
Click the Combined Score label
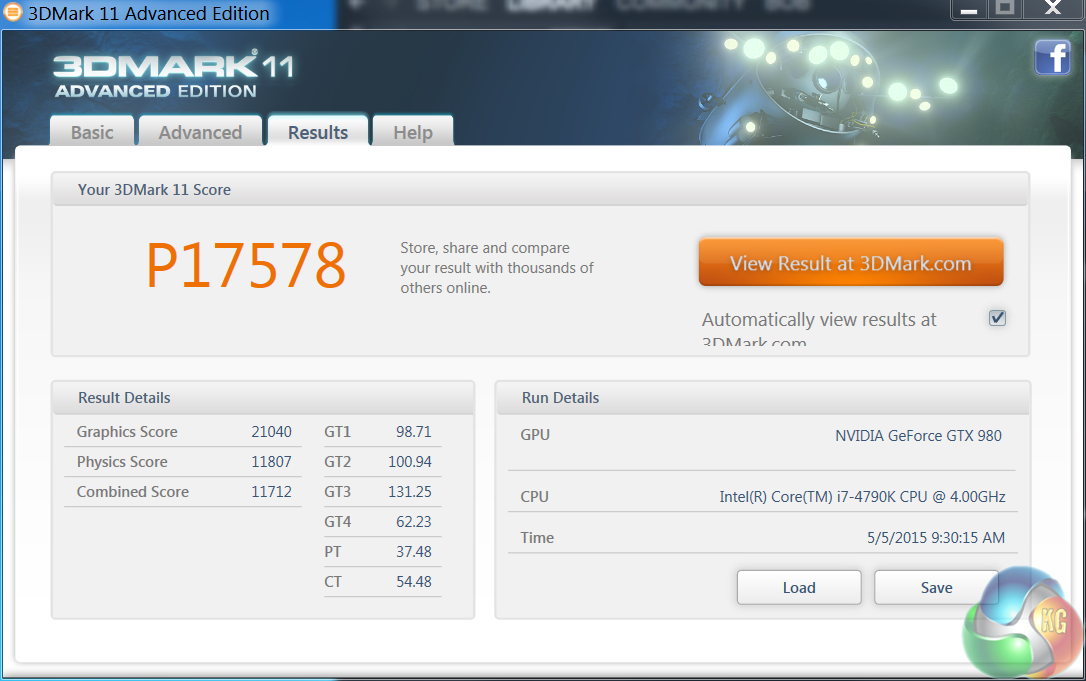pos(132,491)
